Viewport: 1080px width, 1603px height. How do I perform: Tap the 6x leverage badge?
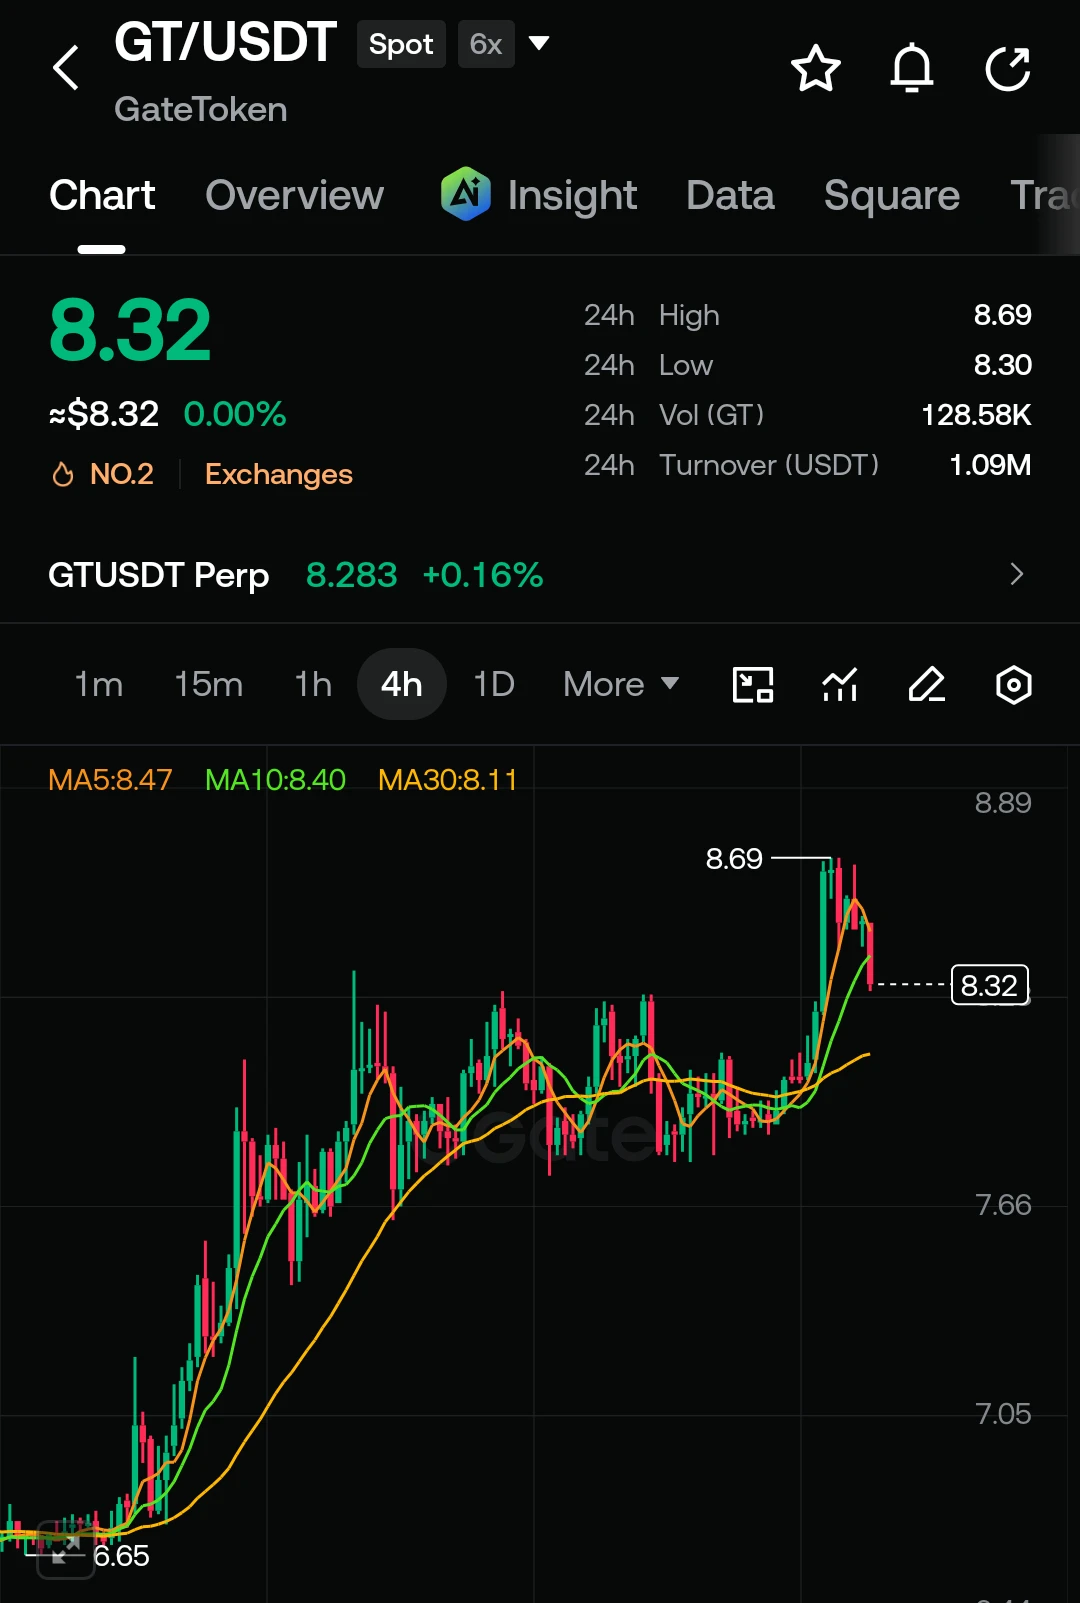click(486, 44)
